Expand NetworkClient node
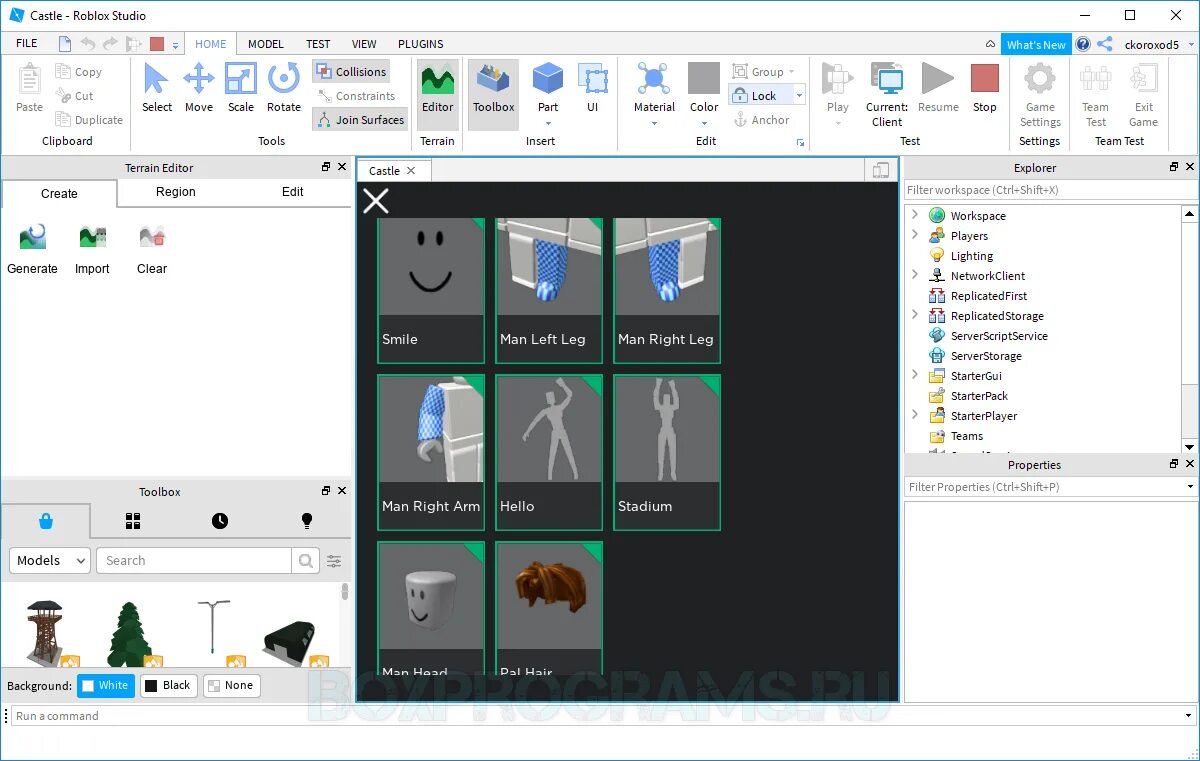 [914, 275]
